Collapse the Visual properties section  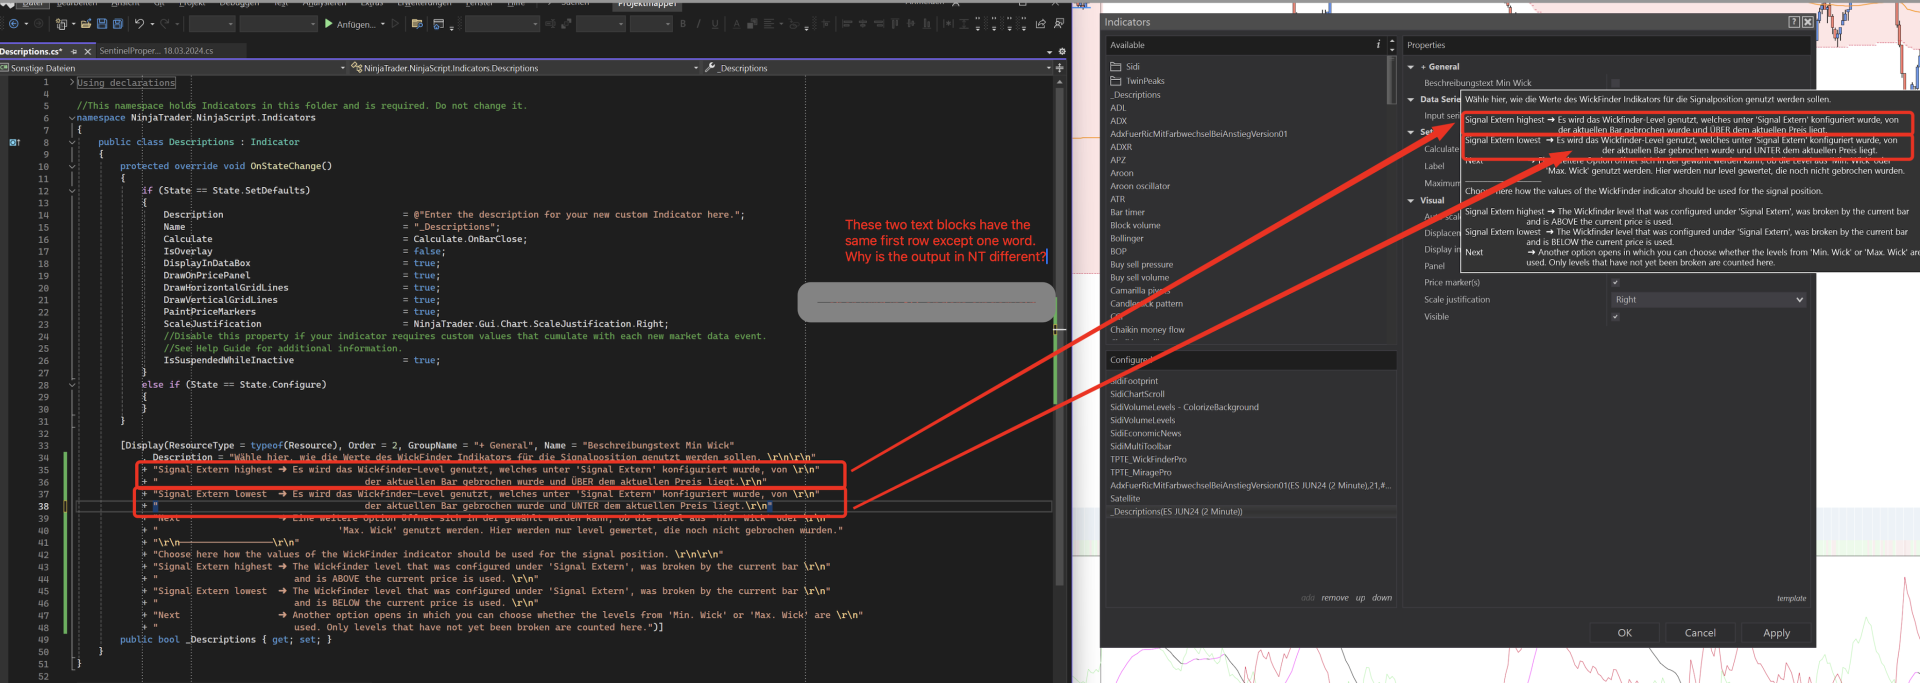click(x=1411, y=200)
